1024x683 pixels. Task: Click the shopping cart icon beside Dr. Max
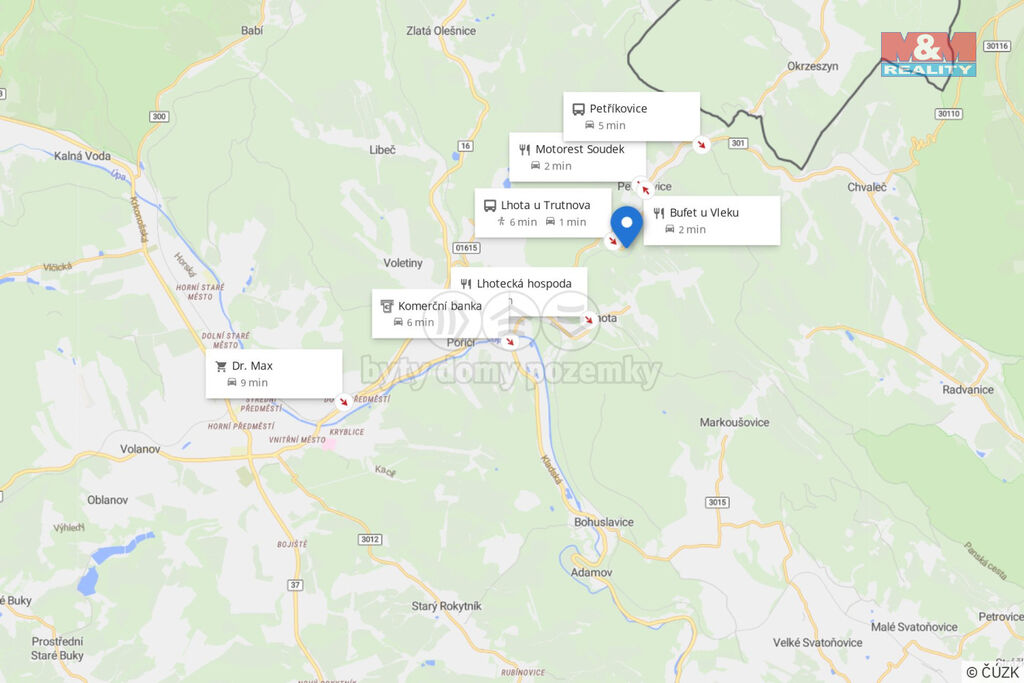(x=221, y=366)
